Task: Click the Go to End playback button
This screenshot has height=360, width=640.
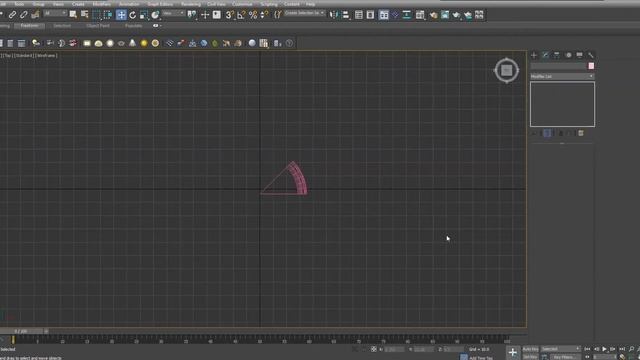Action: (622, 349)
